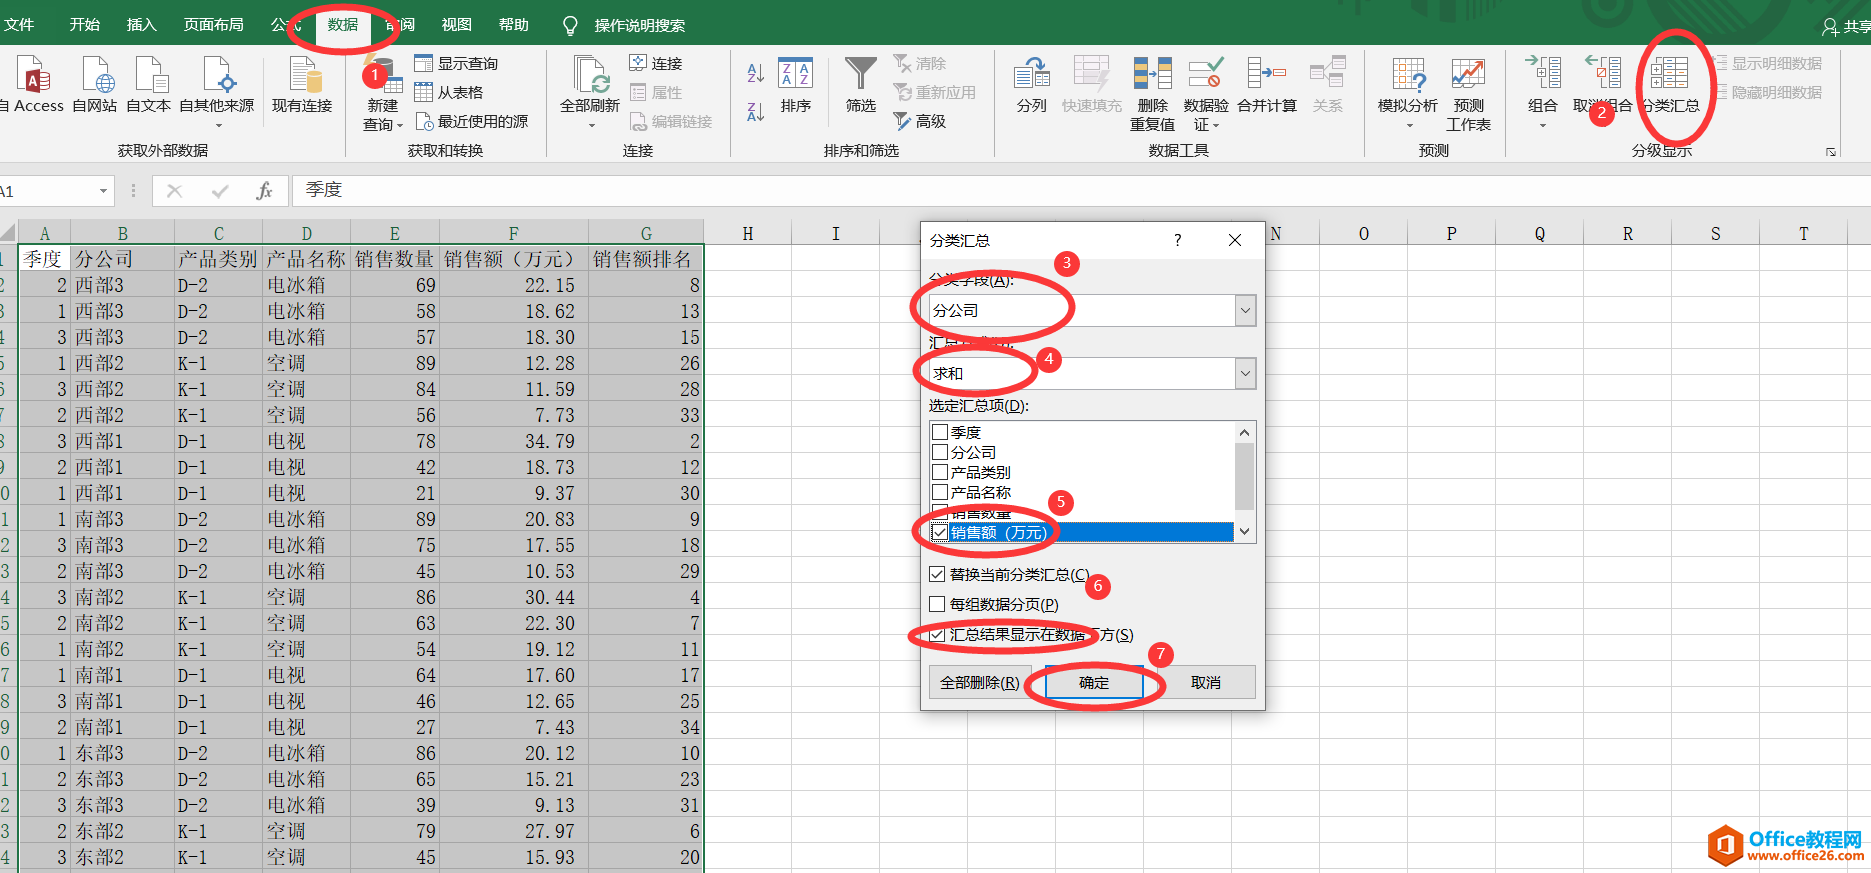Click the 删除重复值 remove duplicates icon
This screenshot has width=1871, height=873.
[1152, 73]
